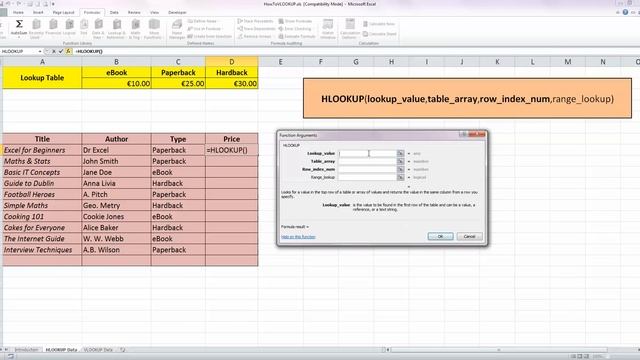The width and height of the screenshot is (640, 360).
Task: Click the cell containing =HLOOKUP()
Action: click(231, 150)
